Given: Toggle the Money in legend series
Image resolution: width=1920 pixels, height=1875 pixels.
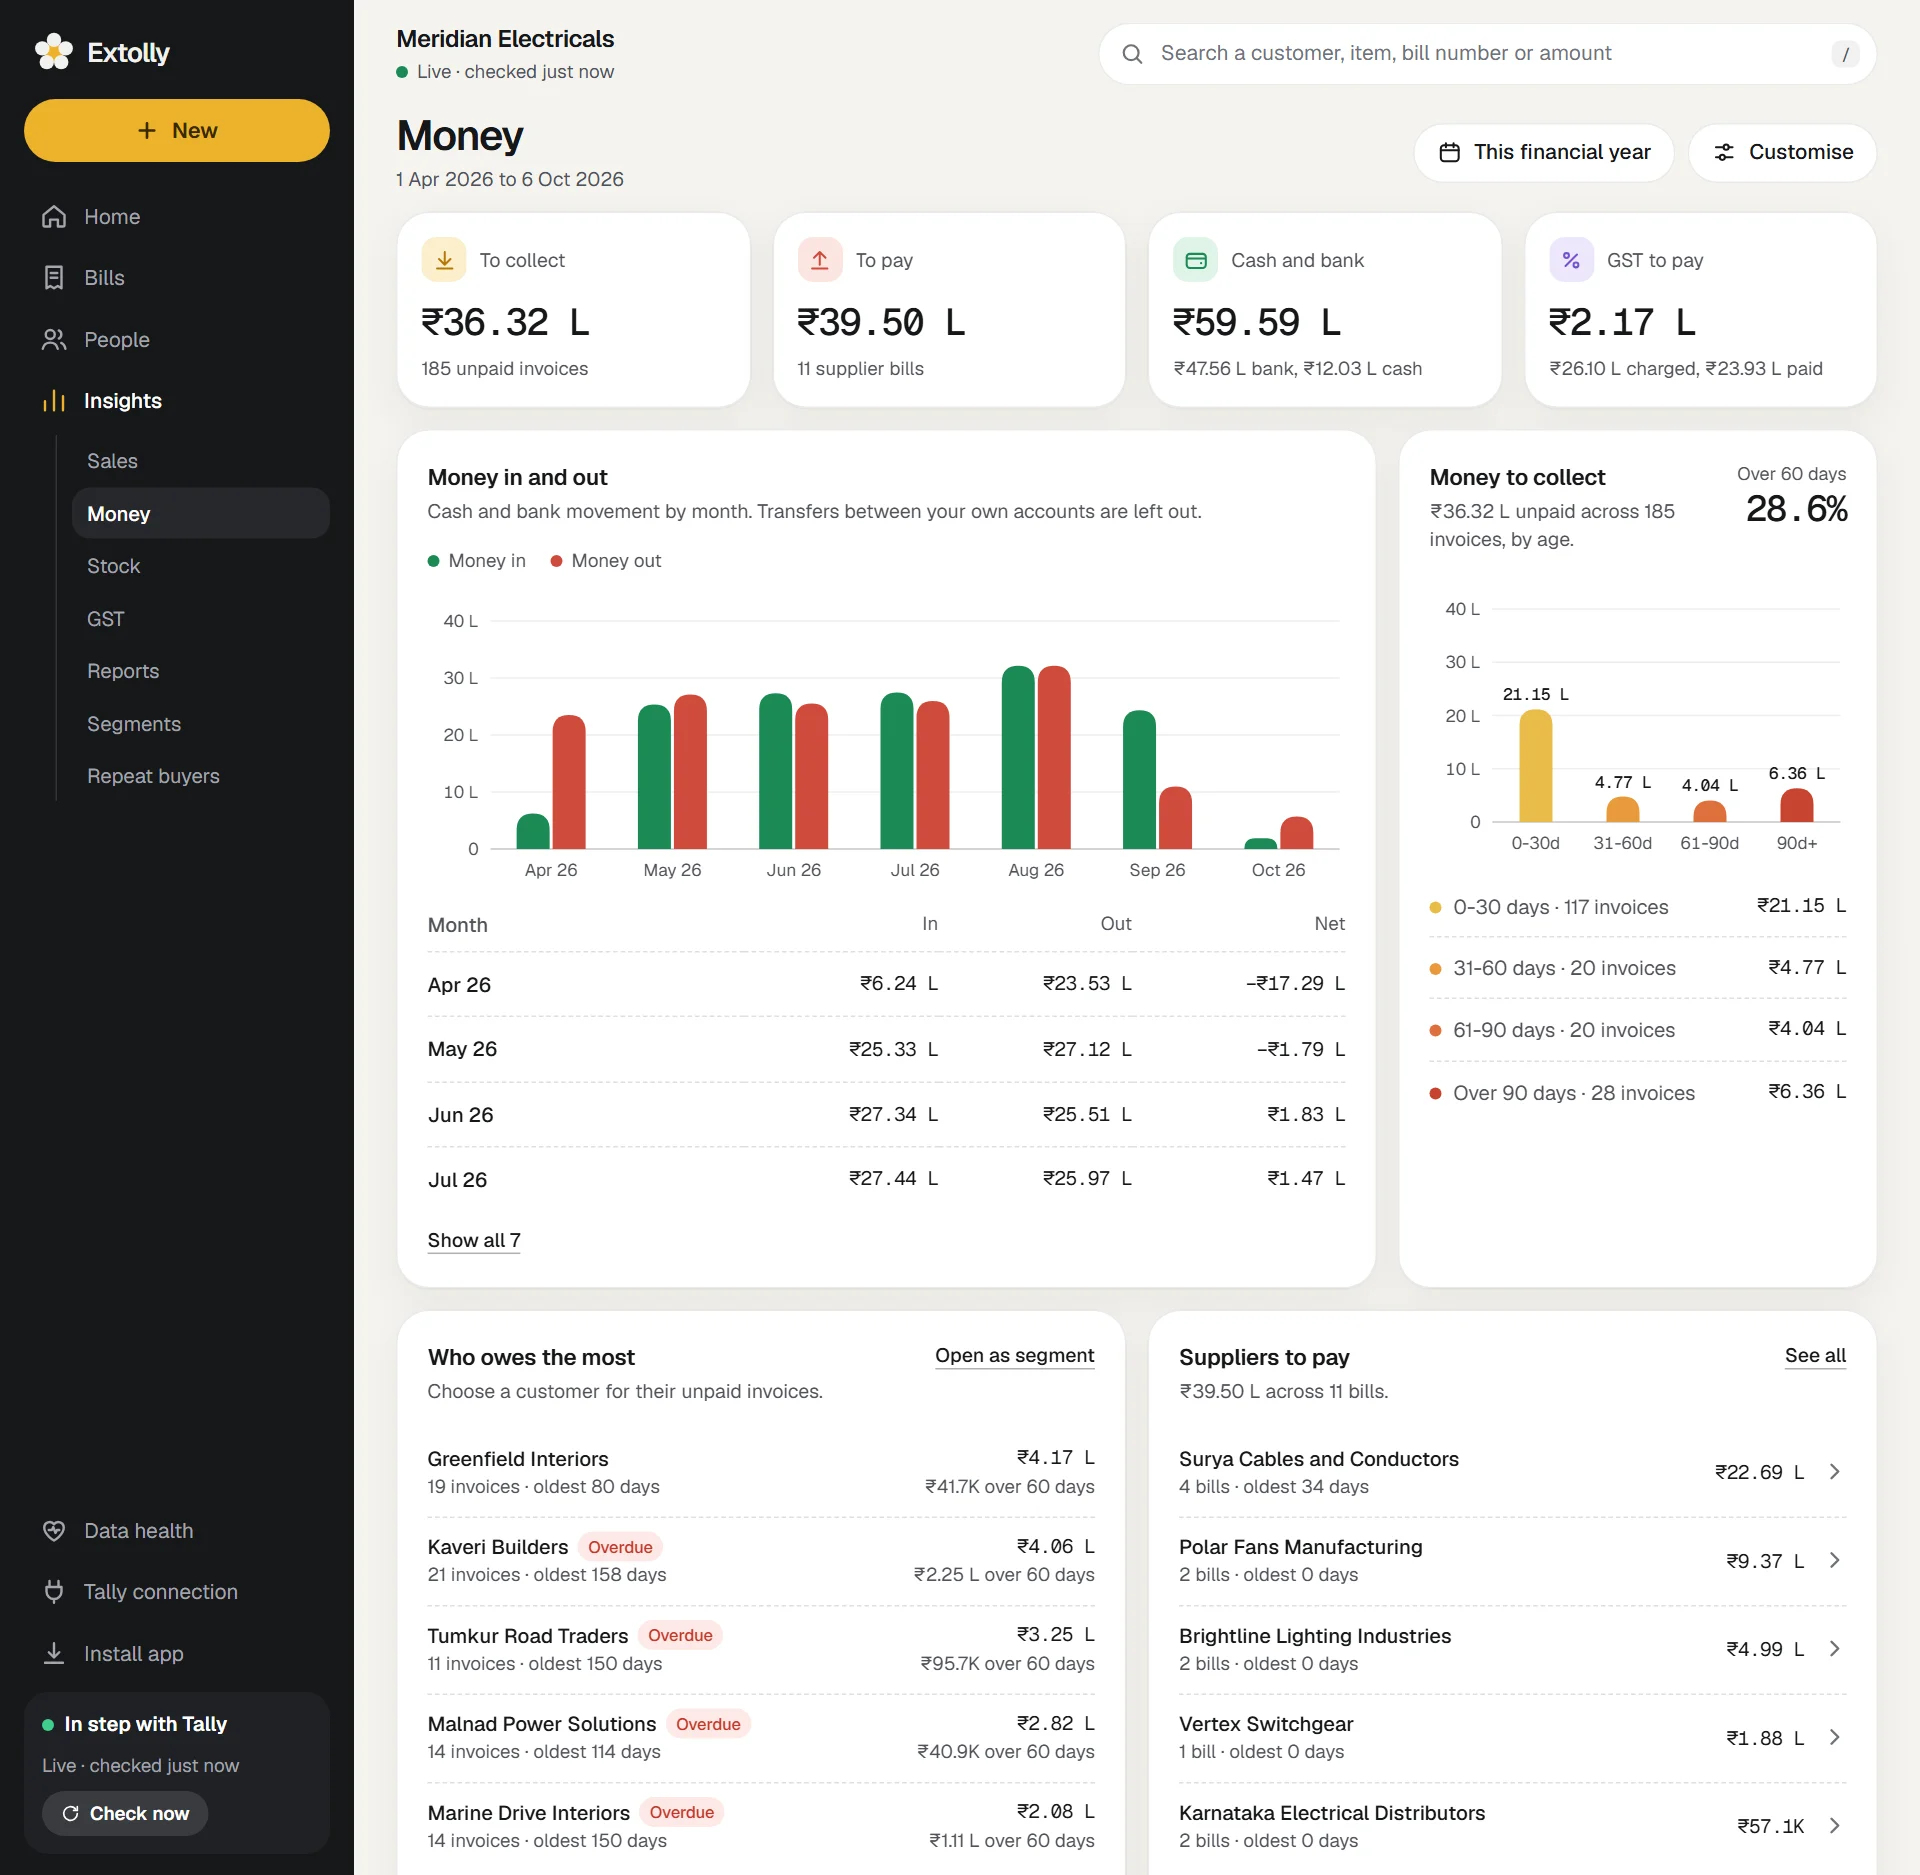Looking at the screenshot, I should pos(477,561).
